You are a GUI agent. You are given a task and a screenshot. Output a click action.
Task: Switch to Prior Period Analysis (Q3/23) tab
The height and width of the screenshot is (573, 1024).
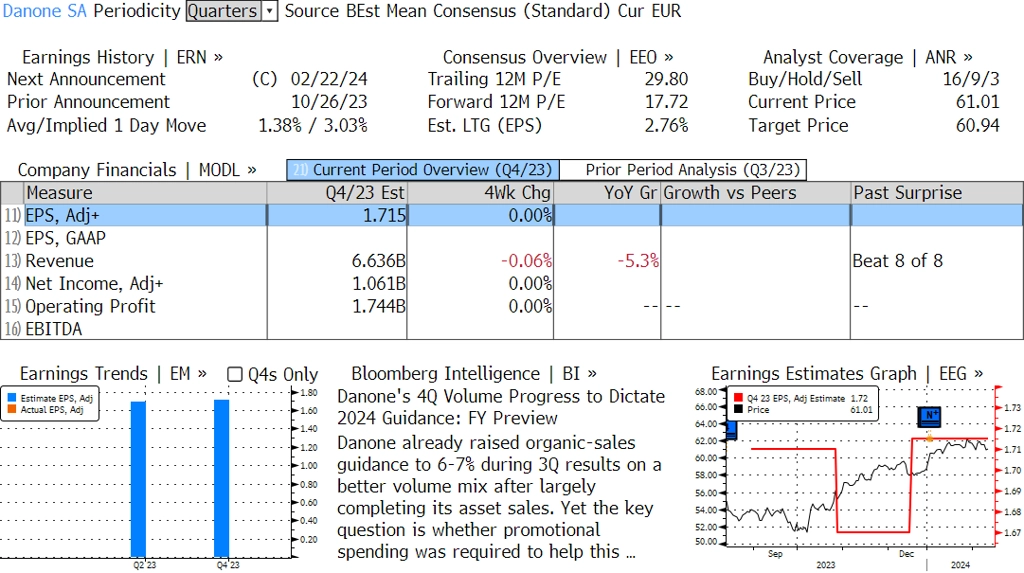click(684, 170)
